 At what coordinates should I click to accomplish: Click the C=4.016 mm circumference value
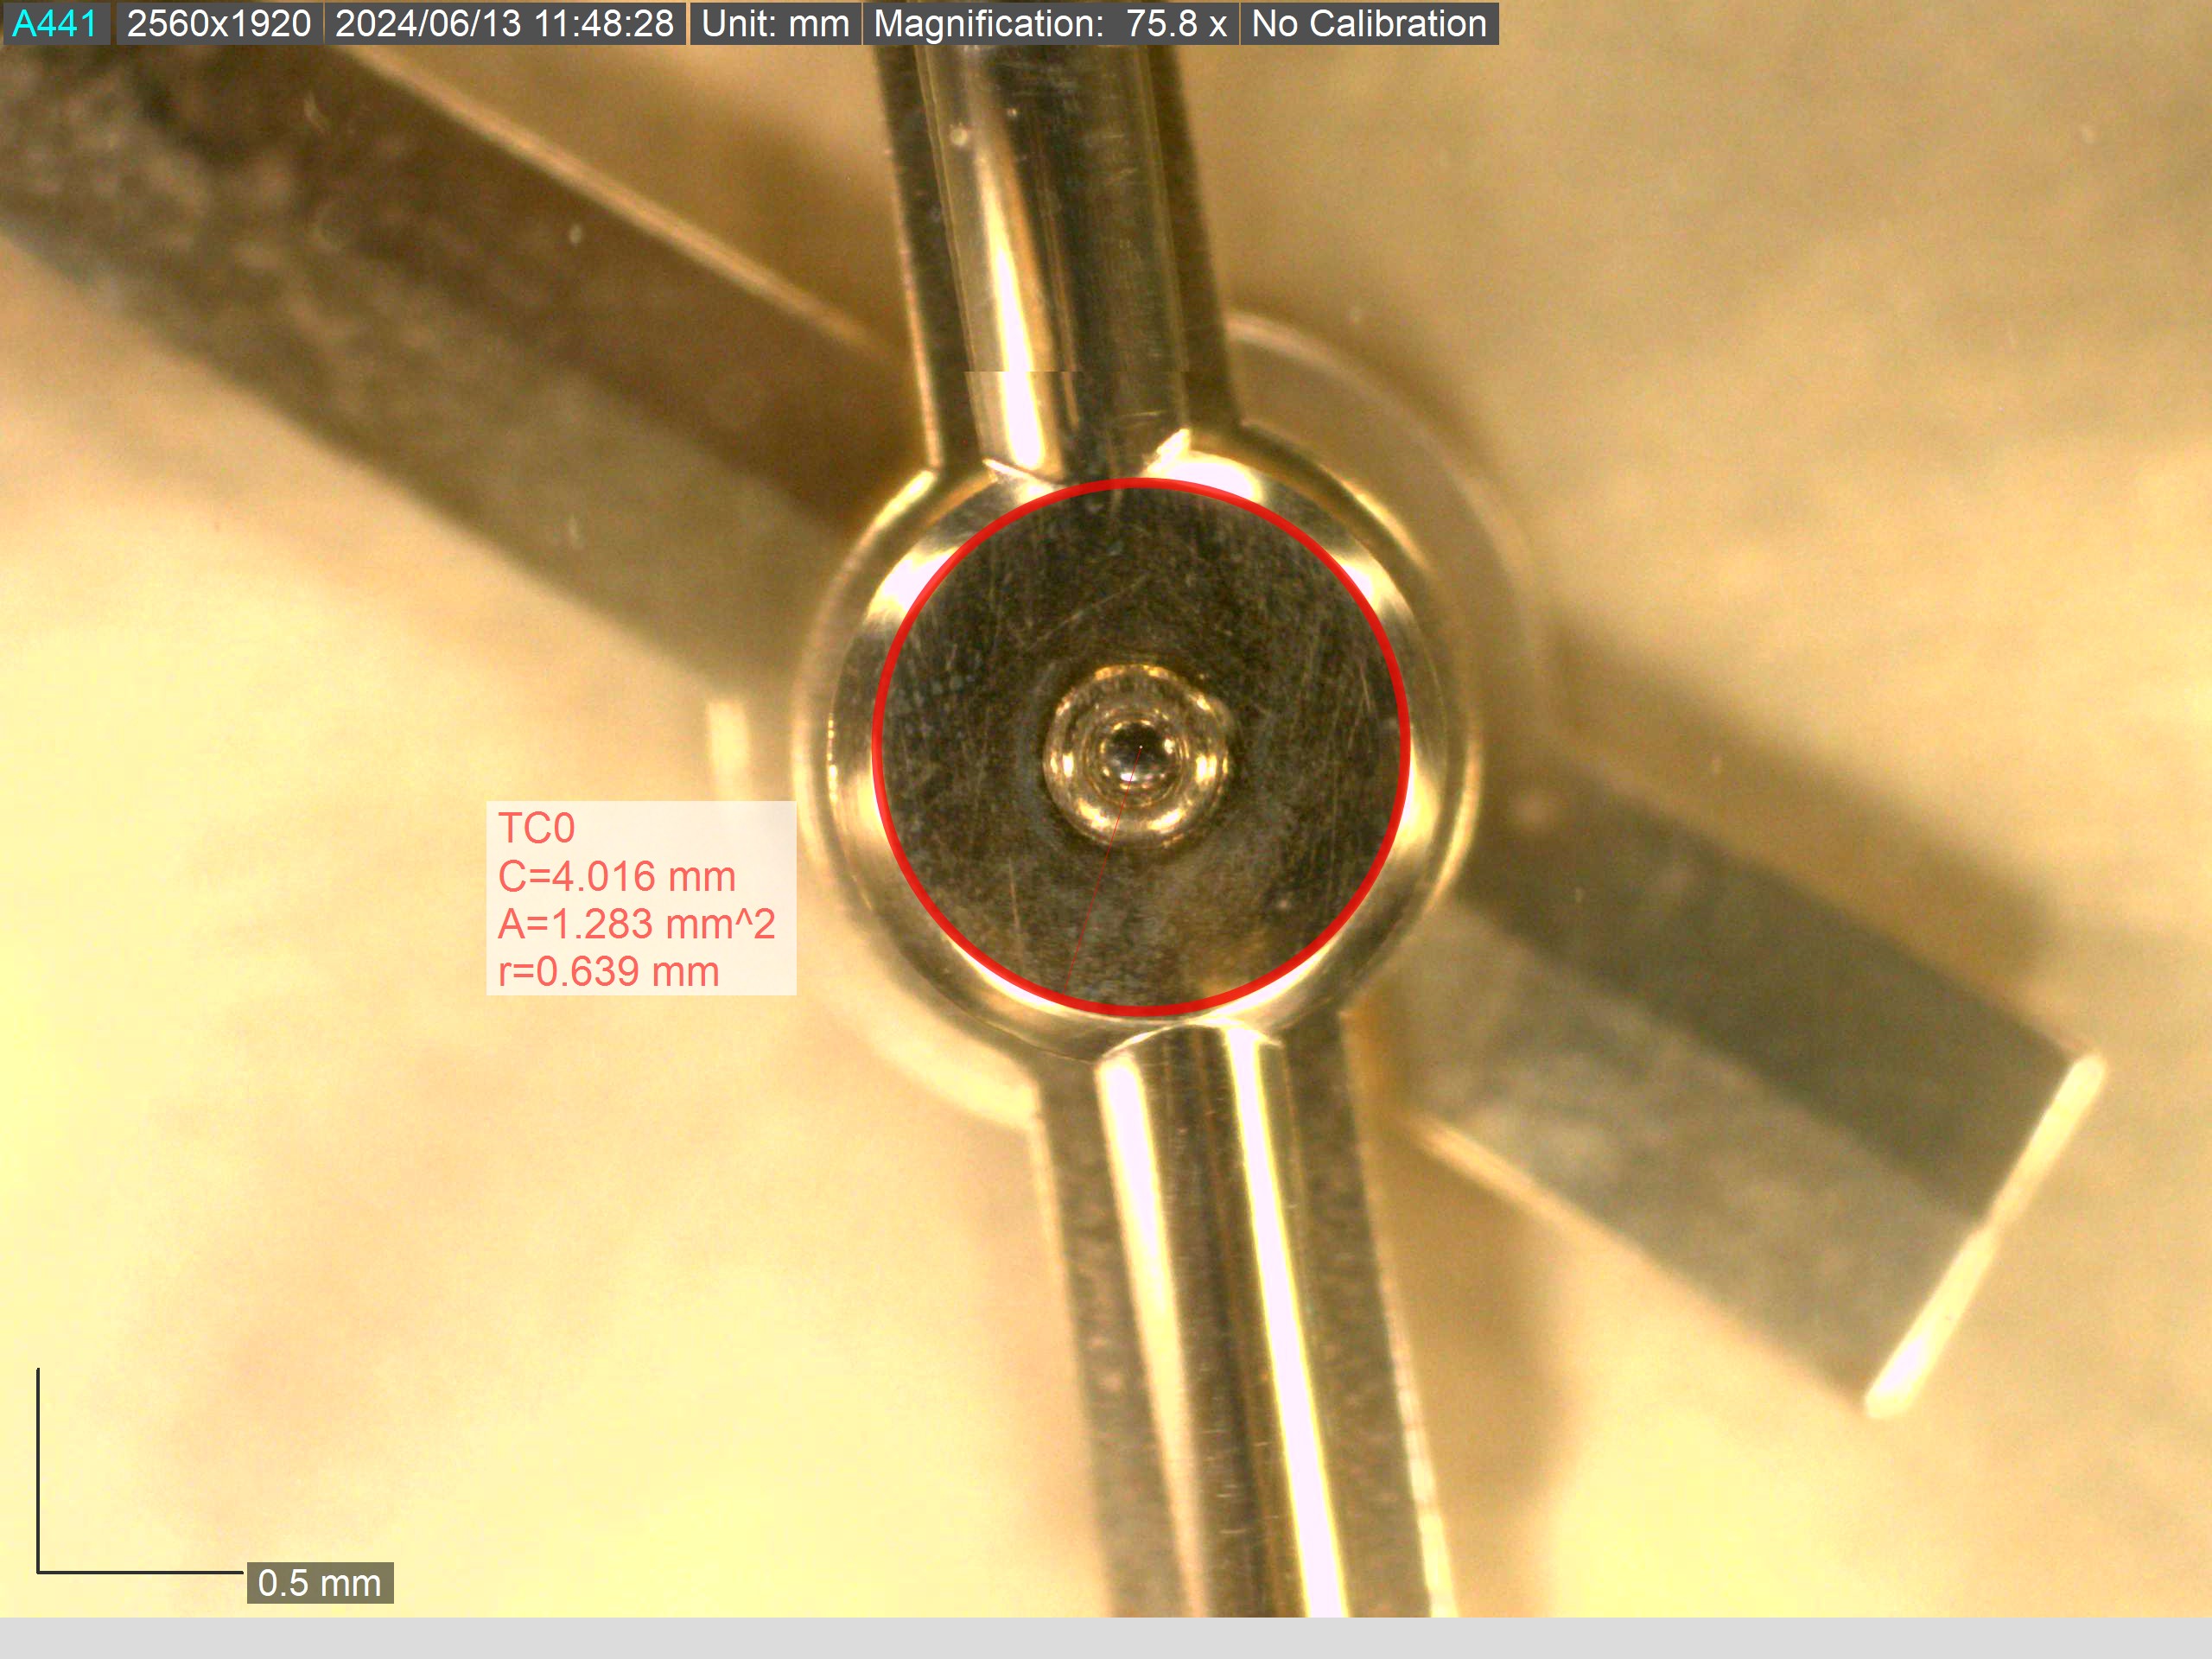[x=617, y=876]
